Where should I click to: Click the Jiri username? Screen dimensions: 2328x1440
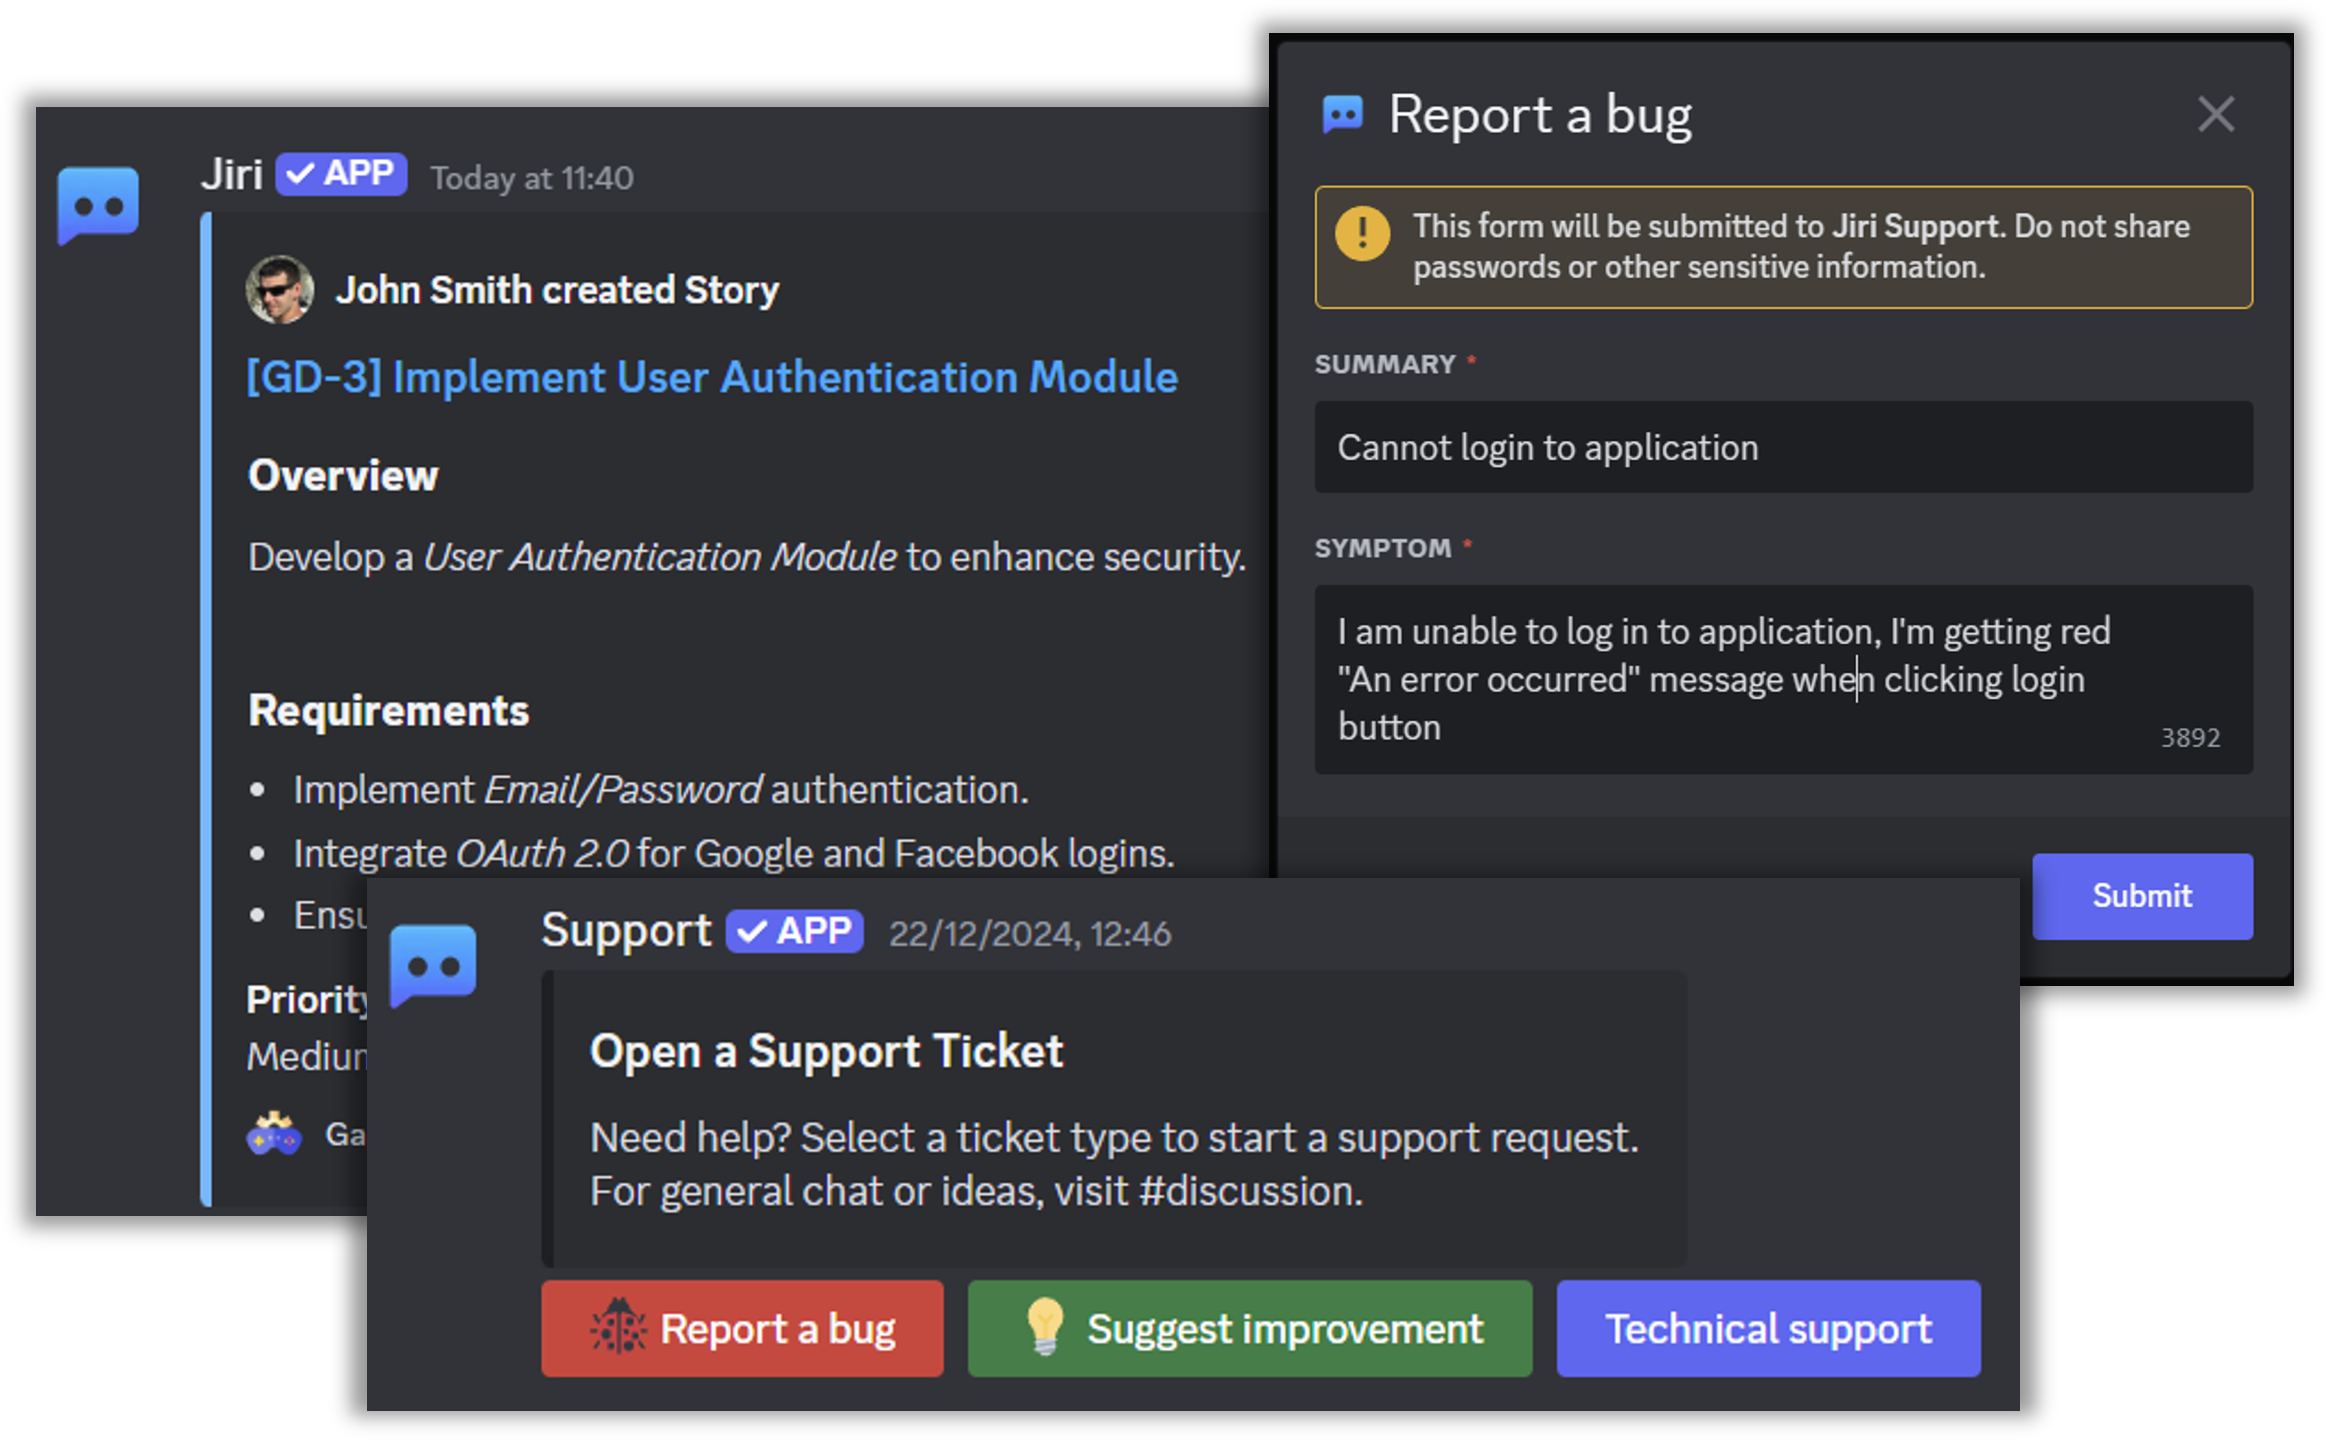pyautogui.click(x=231, y=175)
